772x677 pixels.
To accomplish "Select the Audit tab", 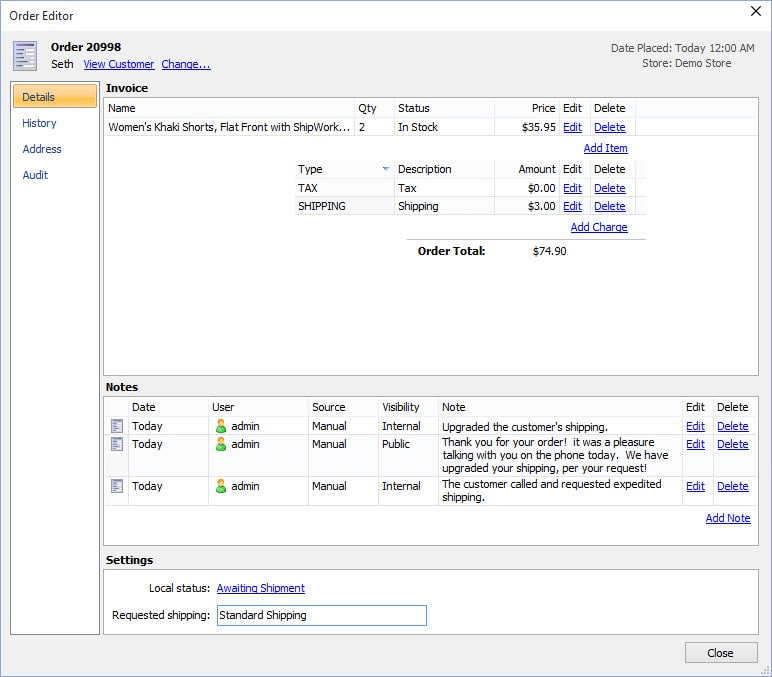I will [x=36, y=175].
